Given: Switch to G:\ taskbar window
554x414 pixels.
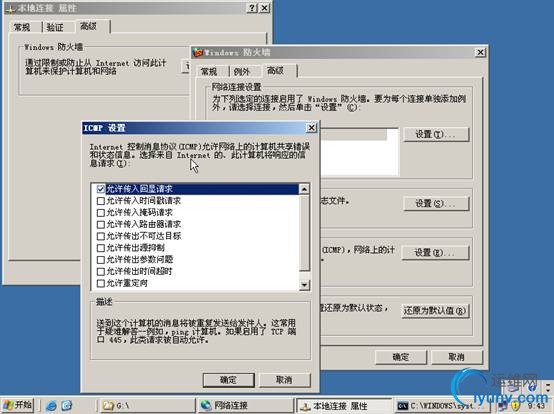Looking at the screenshot, I should click(x=147, y=406).
